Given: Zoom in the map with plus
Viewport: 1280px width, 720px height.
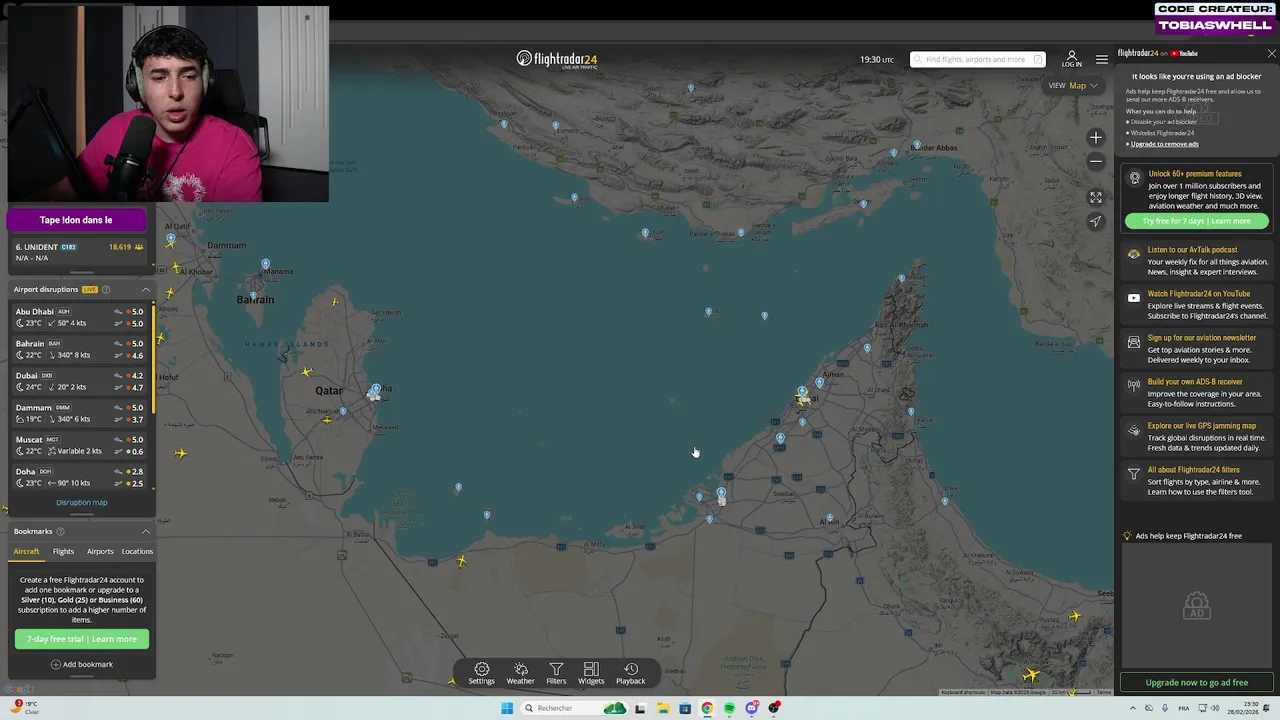Looking at the screenshot, I should [1096, 138].
